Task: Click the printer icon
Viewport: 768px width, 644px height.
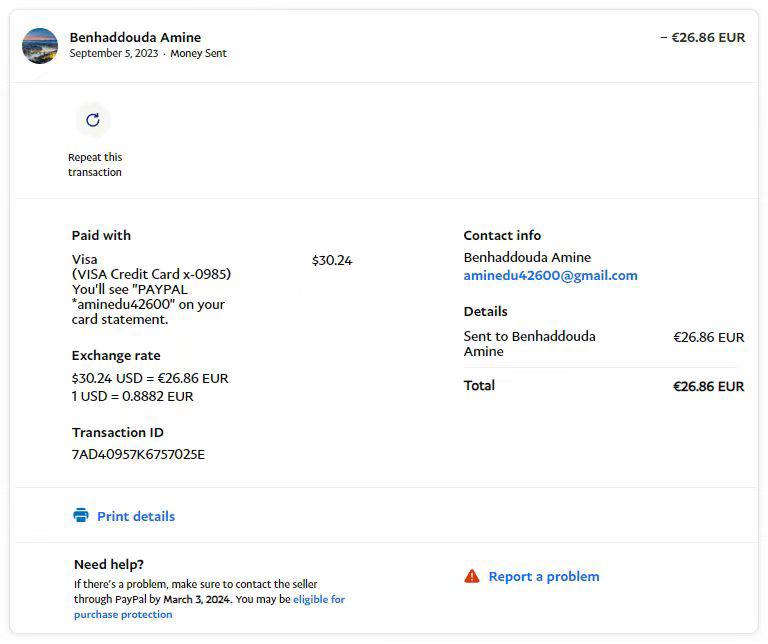Action: (x=81, y=516)
